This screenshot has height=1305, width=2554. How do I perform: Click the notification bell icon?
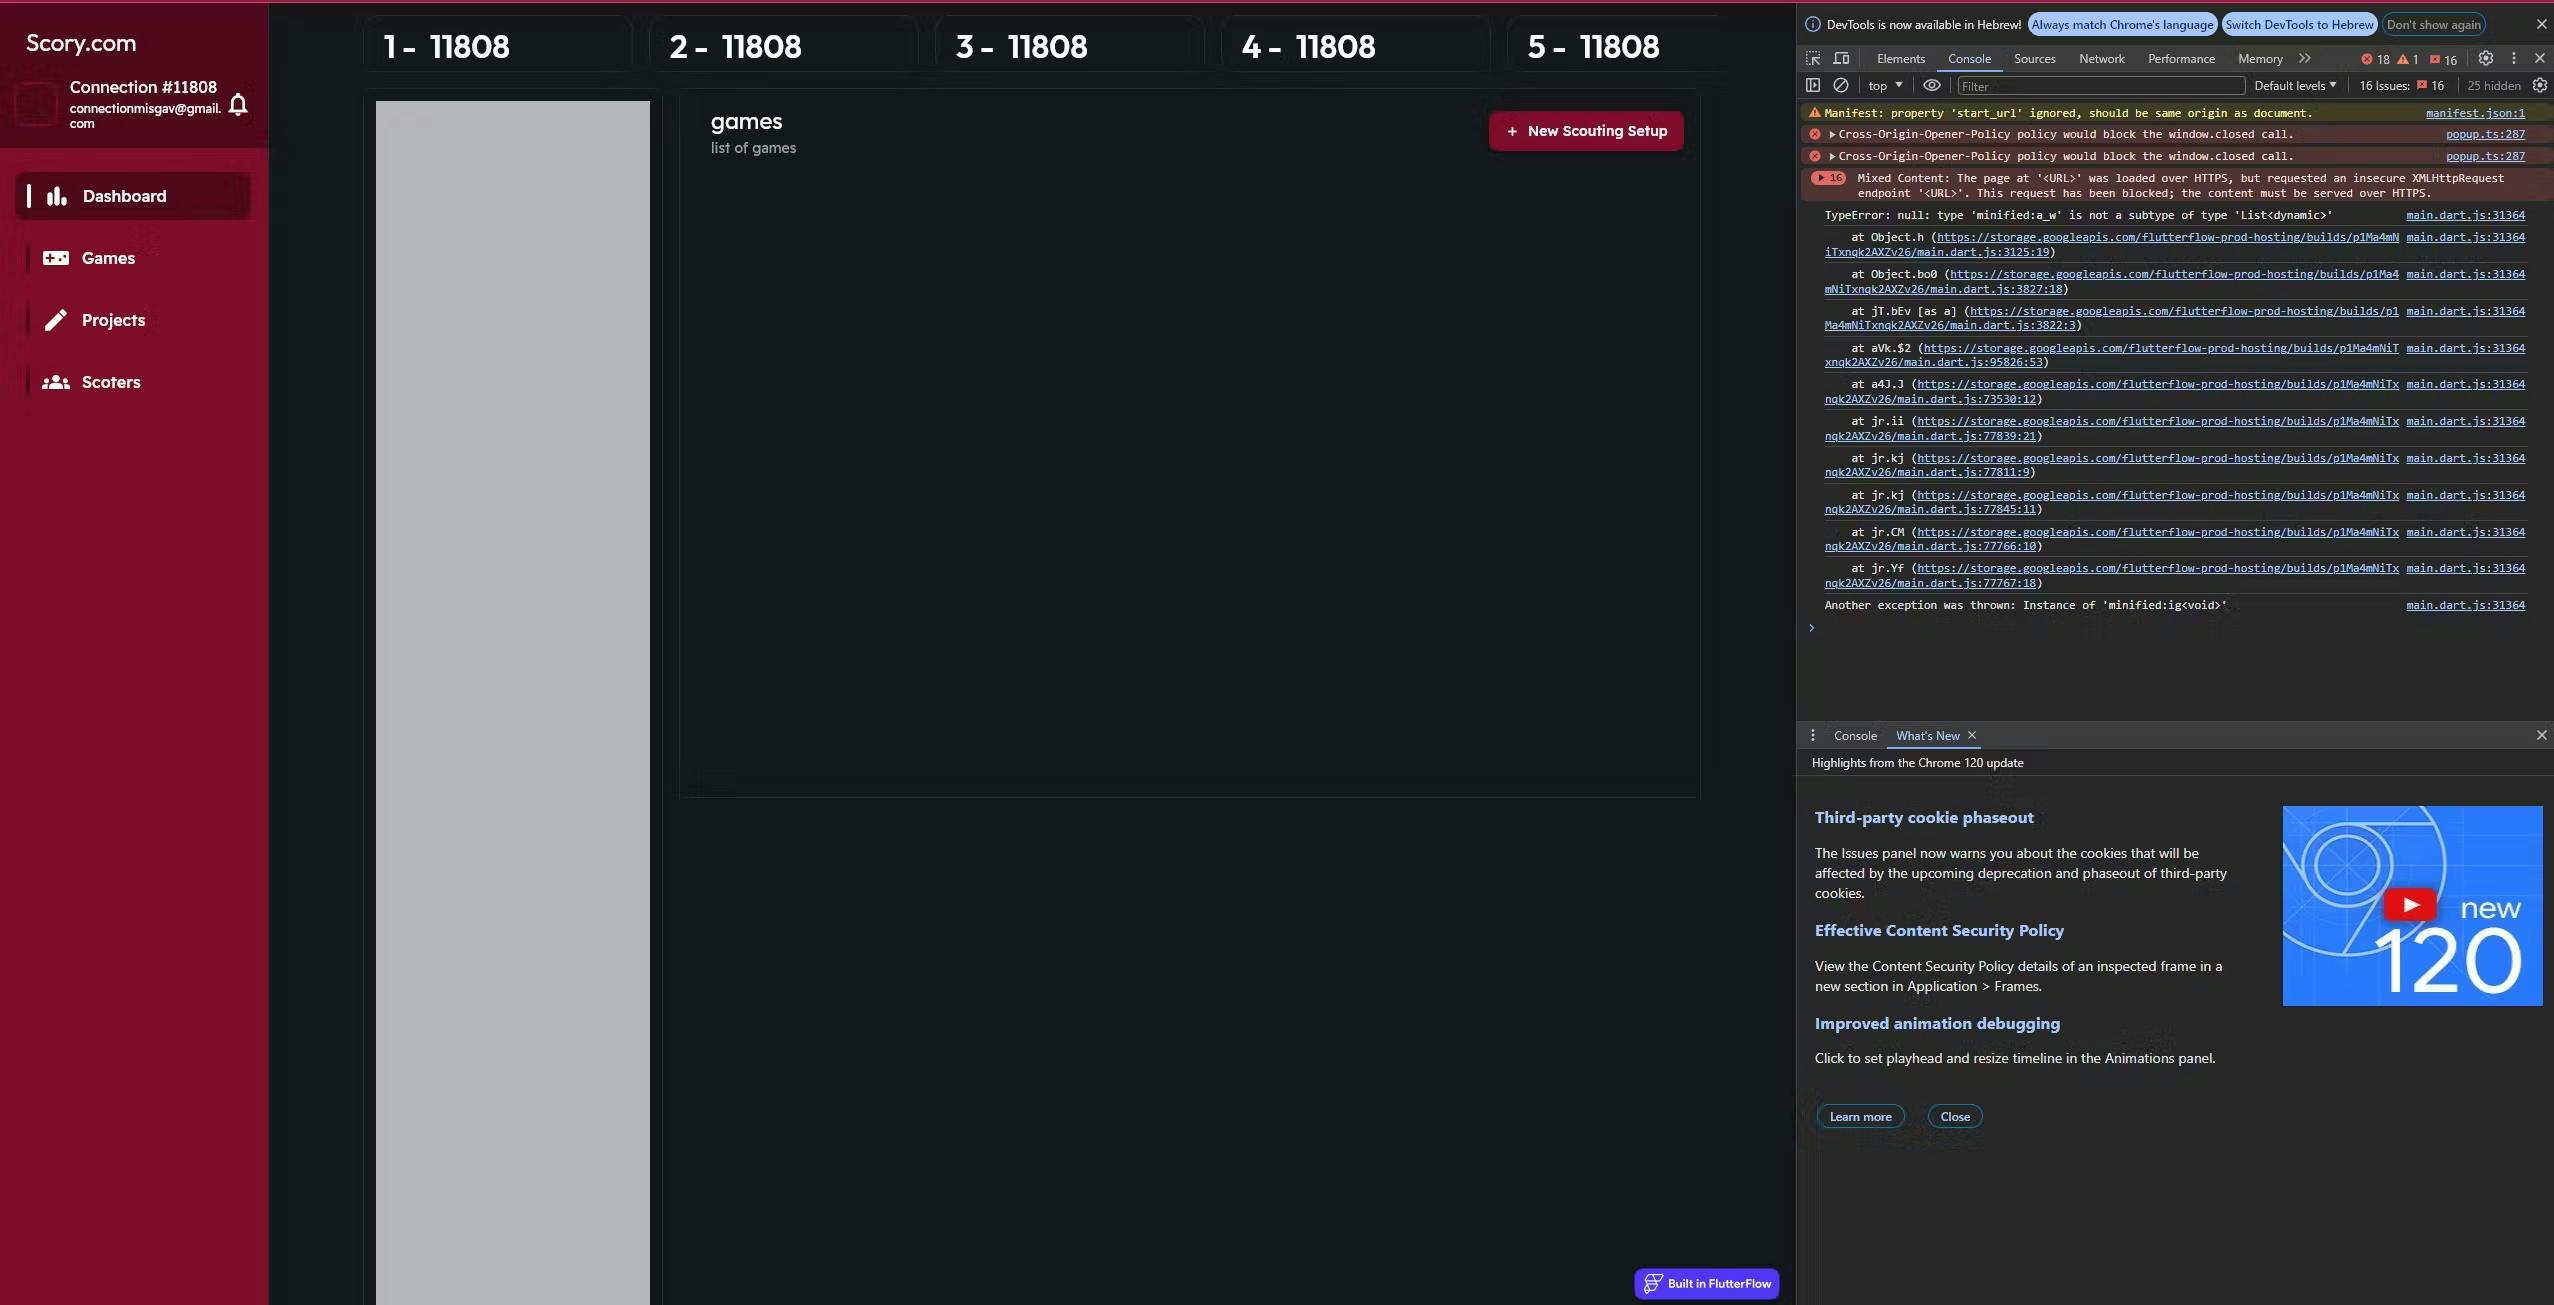coord(238,104)
